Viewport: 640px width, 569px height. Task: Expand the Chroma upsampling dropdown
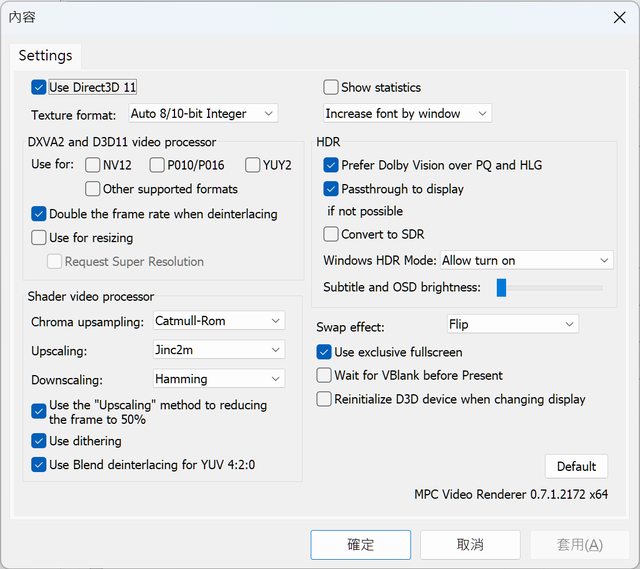tap(219, 321)
